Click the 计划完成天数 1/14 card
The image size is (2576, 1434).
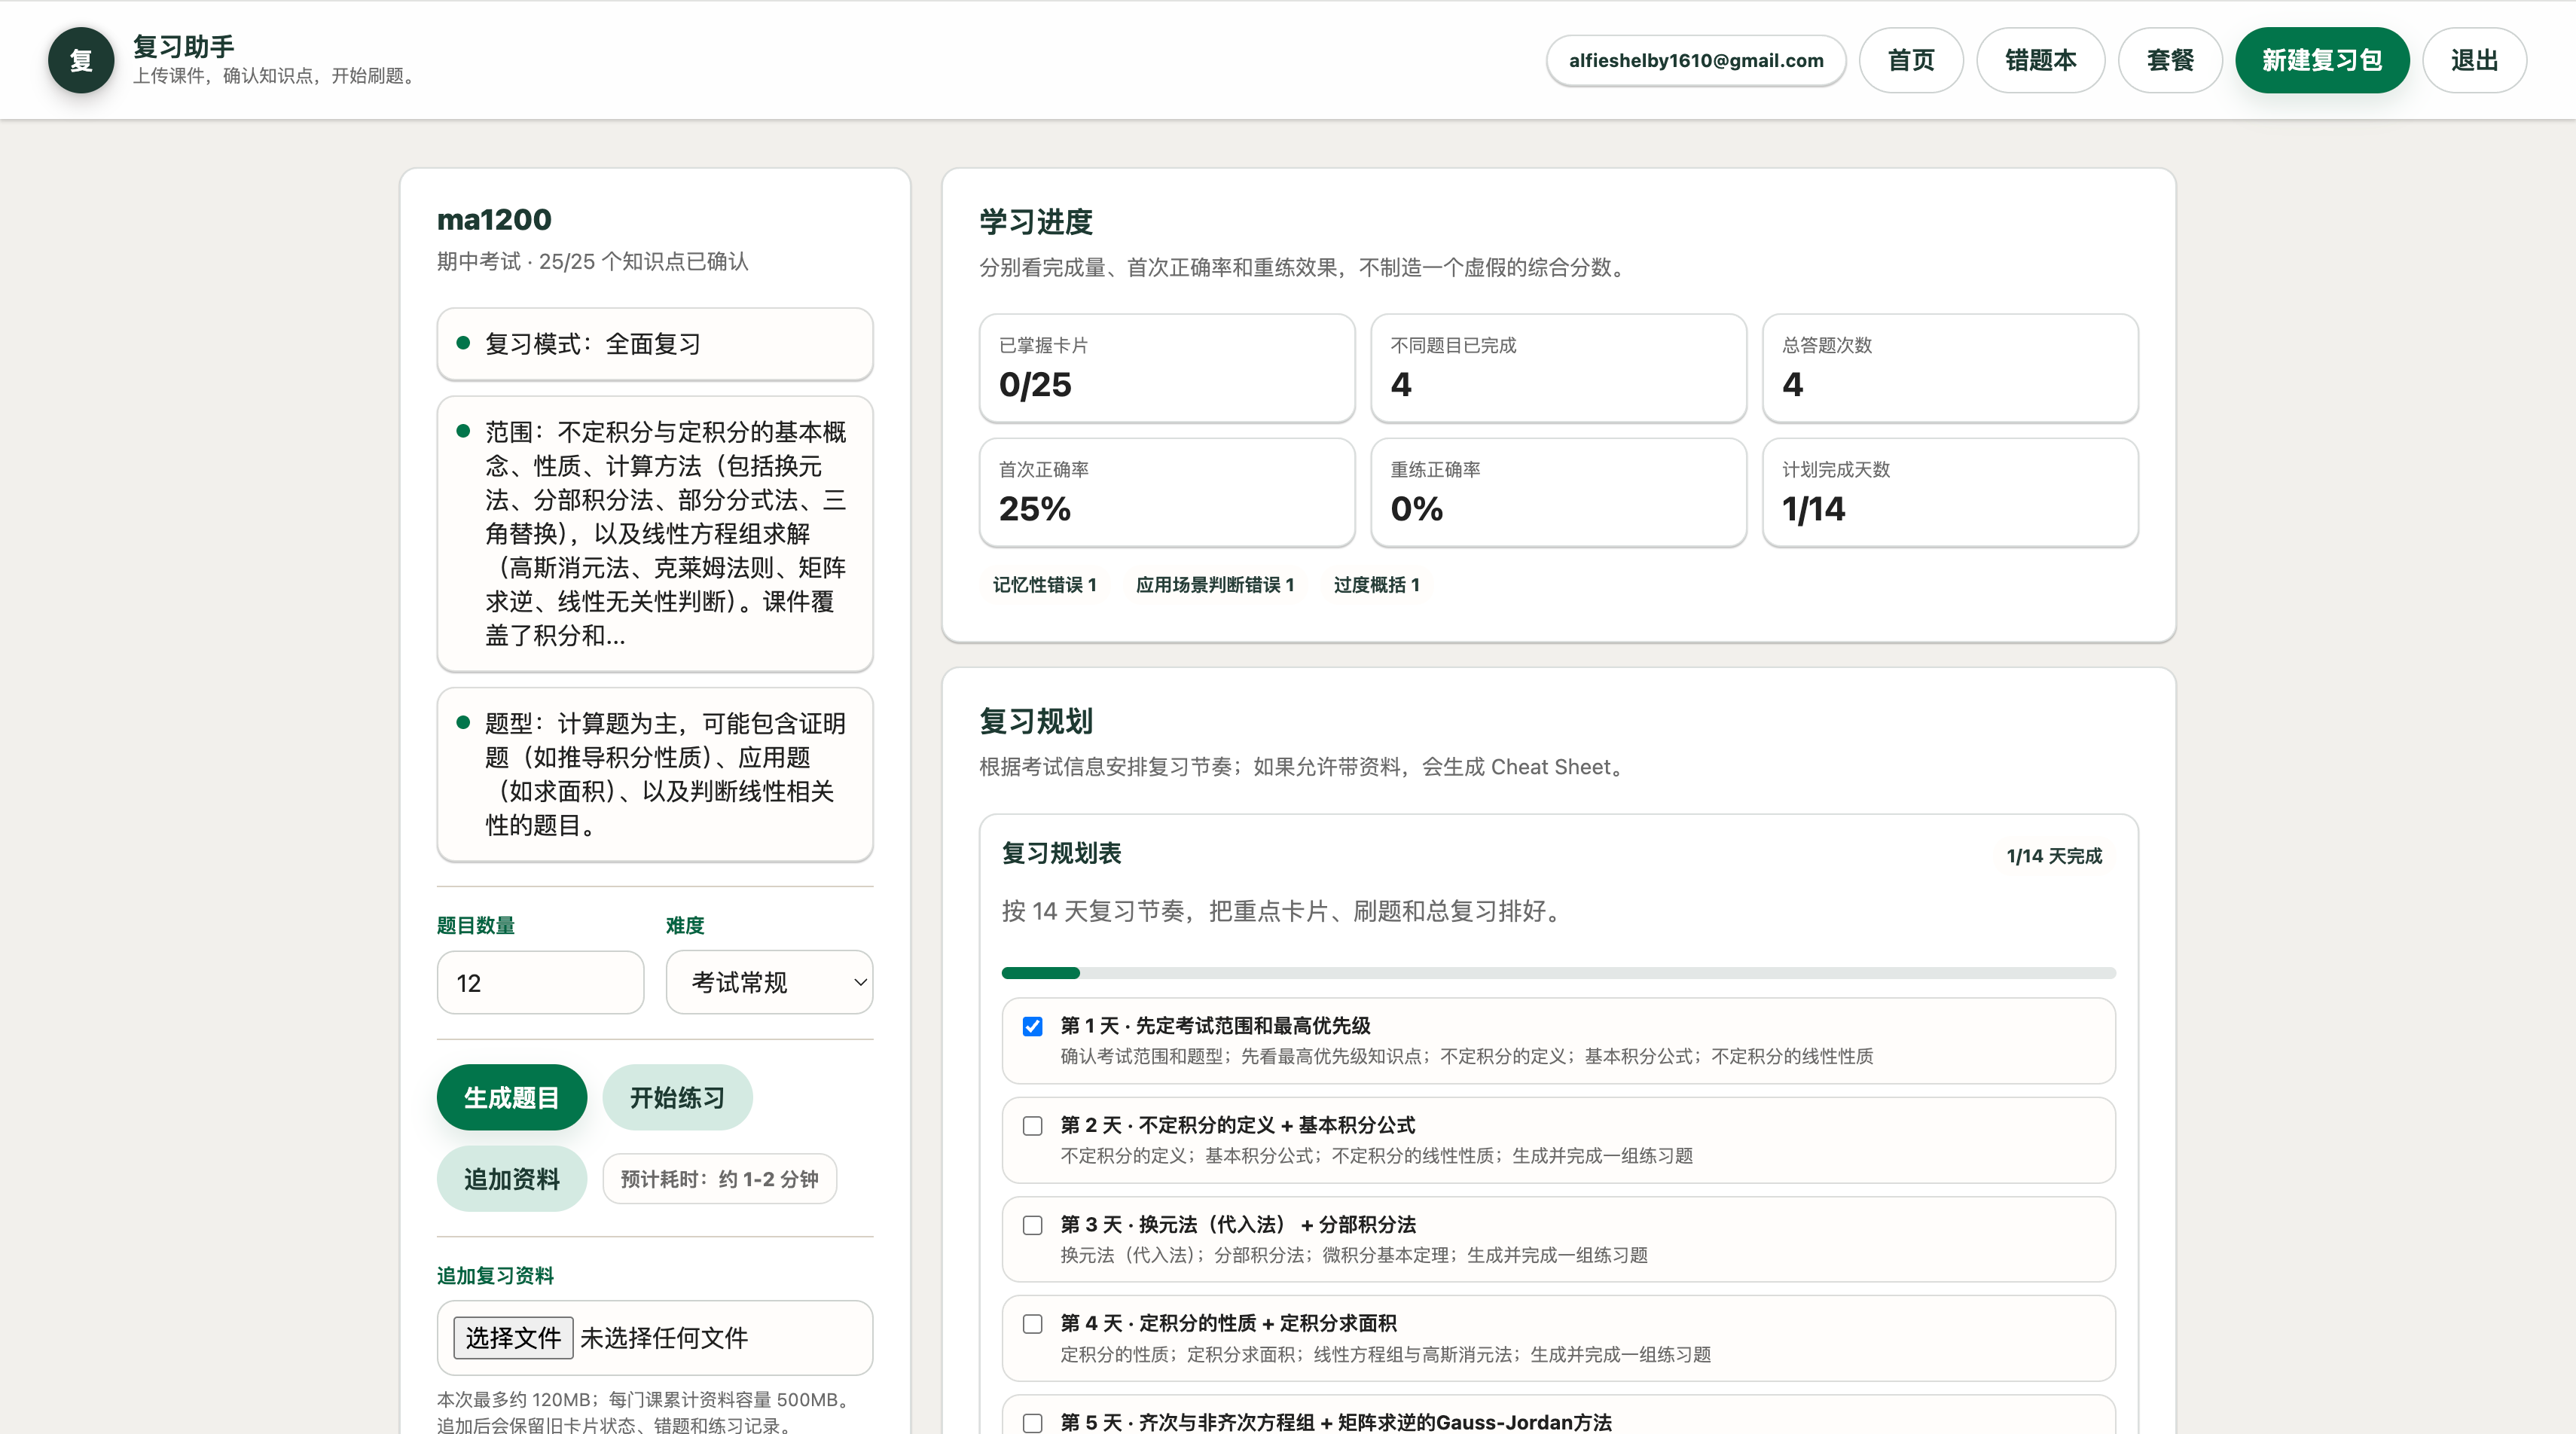[1950, 492]
